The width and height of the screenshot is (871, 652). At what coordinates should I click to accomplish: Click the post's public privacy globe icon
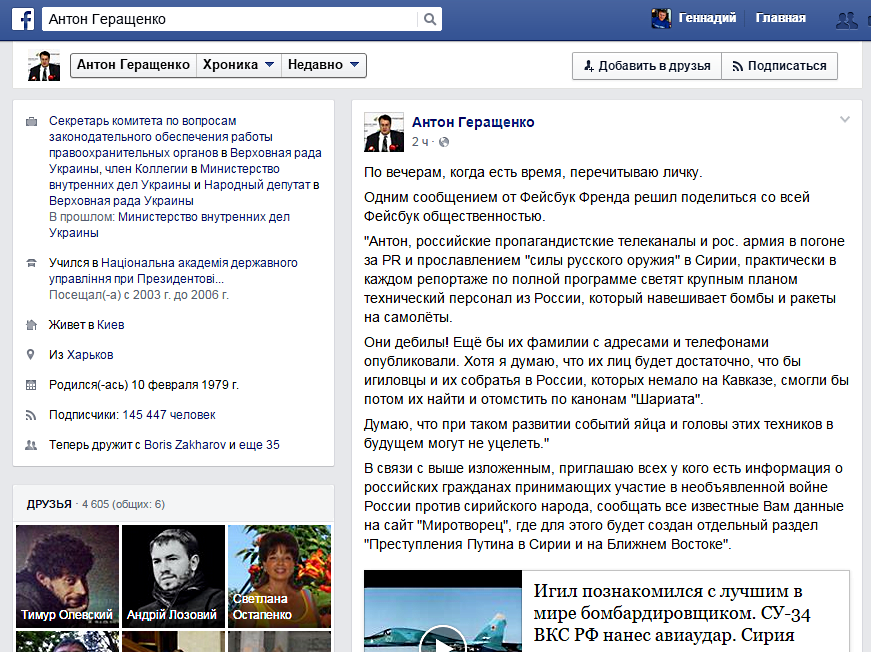tap(444, 142)
